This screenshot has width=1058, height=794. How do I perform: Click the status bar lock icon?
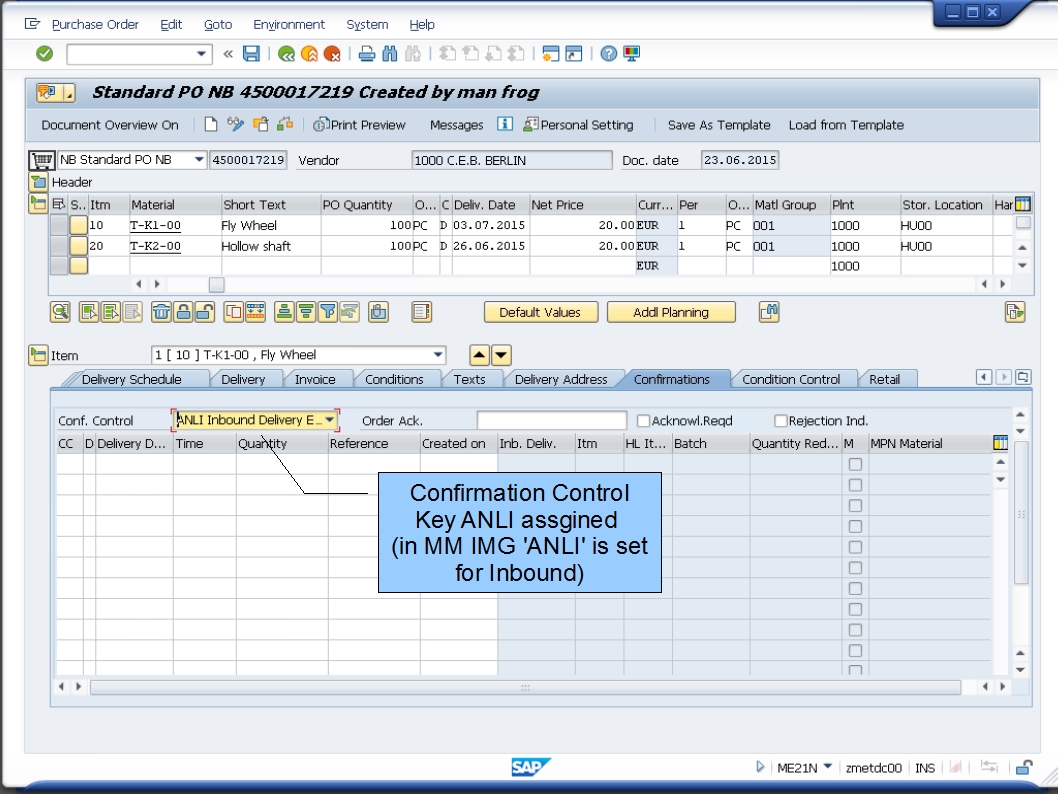click(x=1024, y=768)
